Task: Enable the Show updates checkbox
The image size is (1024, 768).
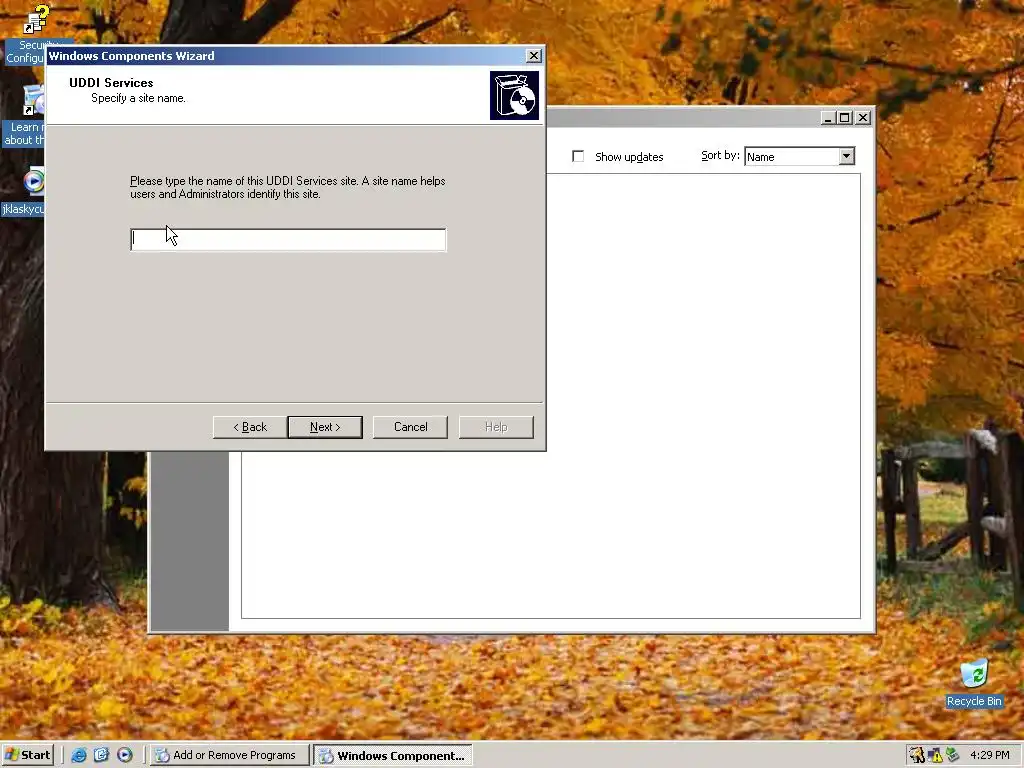Action: pos(578,156)
